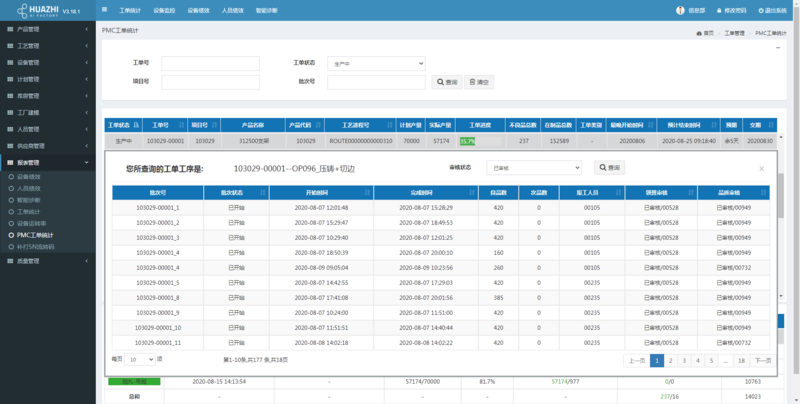Click the 信息部 user avatar
This screenshot has width=800, height=404.
(x=678, y=10)
